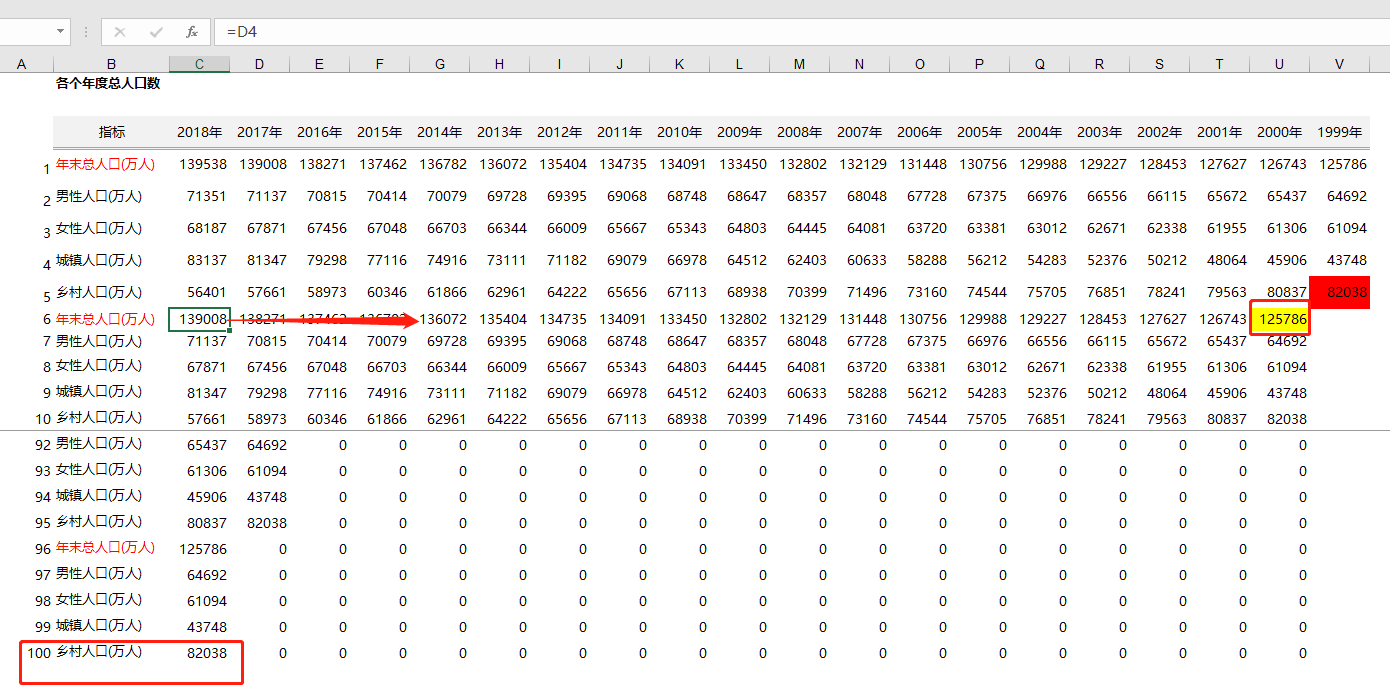Viewport: 1390px width, 693px height.
Task: Select column header A
Action: (x=22, y=64)
